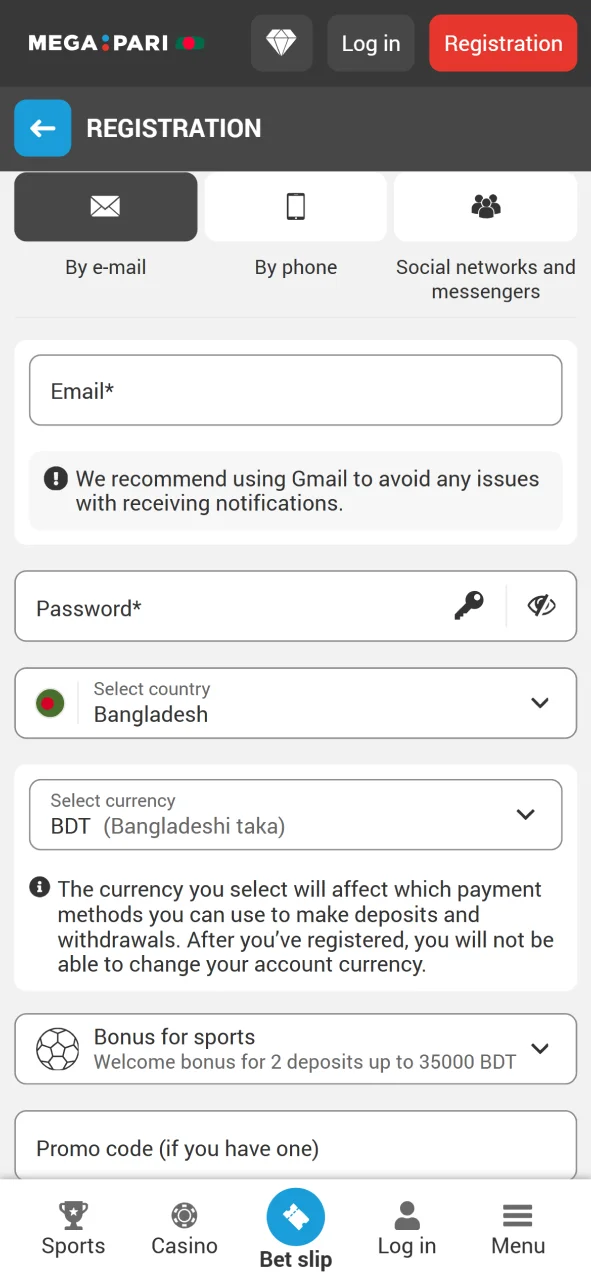Click the Bangladesh flag swatch
The width and height of the screenshot is (591, 1280).
47,703
